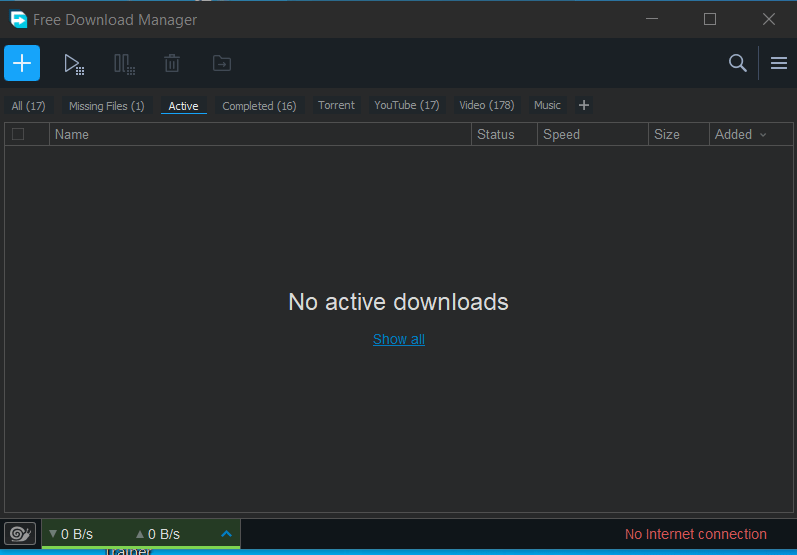797x555 pixels.
Task: Click the Size column header
Action: [x=666, y=134]
